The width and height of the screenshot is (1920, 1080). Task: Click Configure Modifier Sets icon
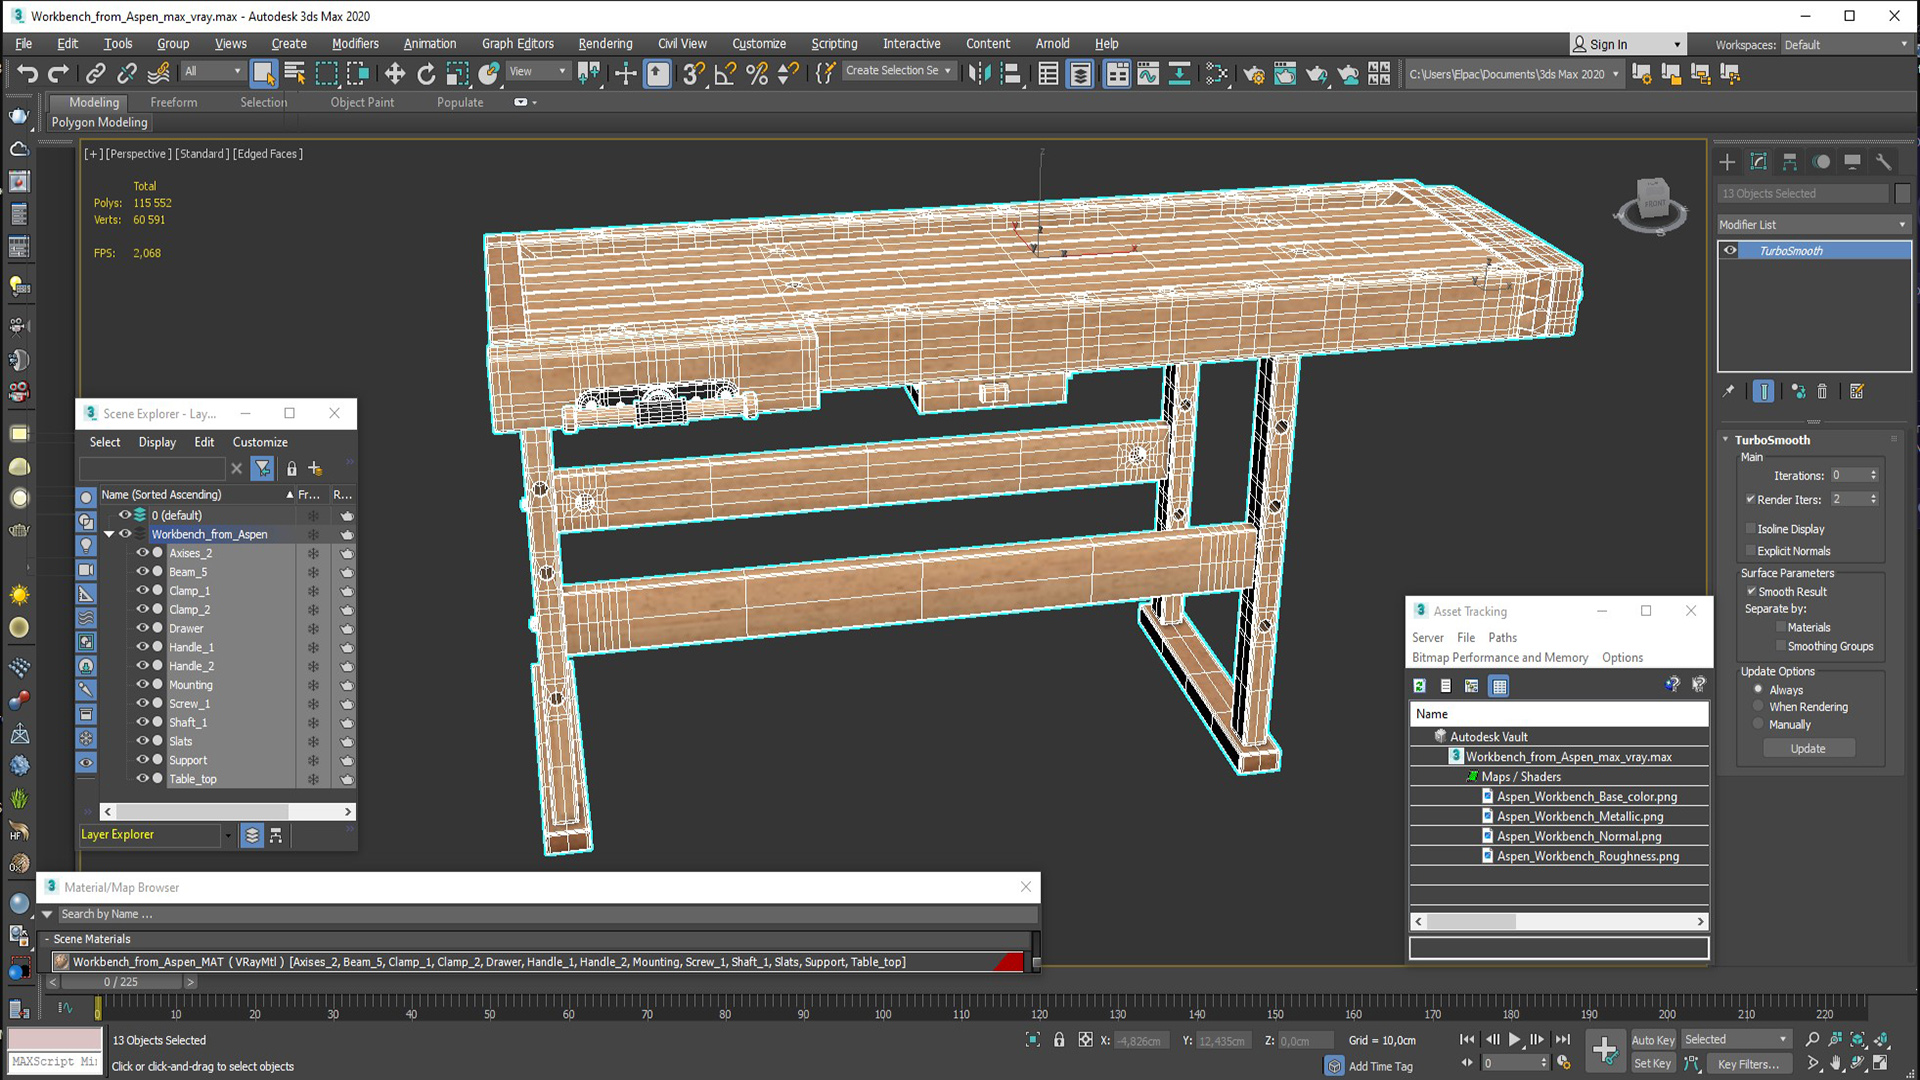coord(1857,392)
